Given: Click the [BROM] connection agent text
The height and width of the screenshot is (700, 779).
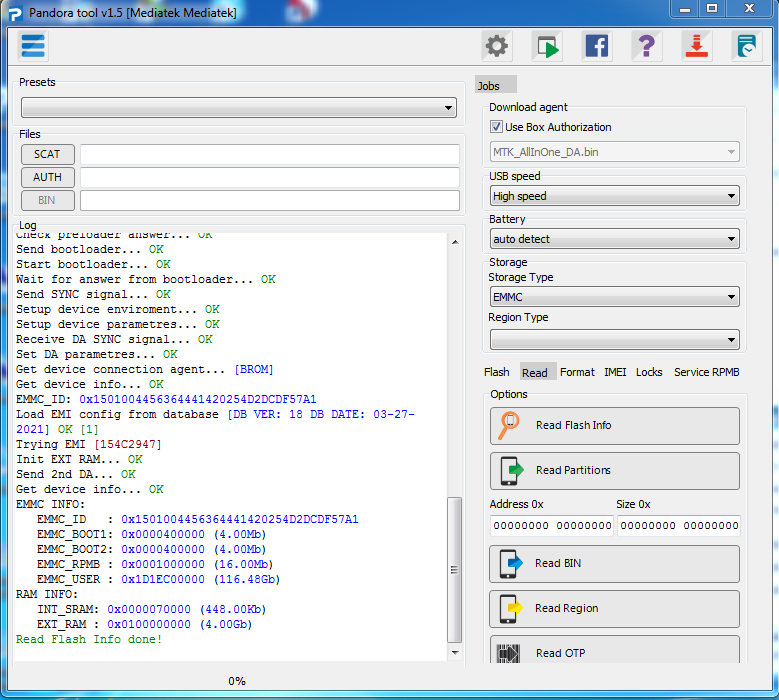Looking at the screenshot, I should 254,370.
